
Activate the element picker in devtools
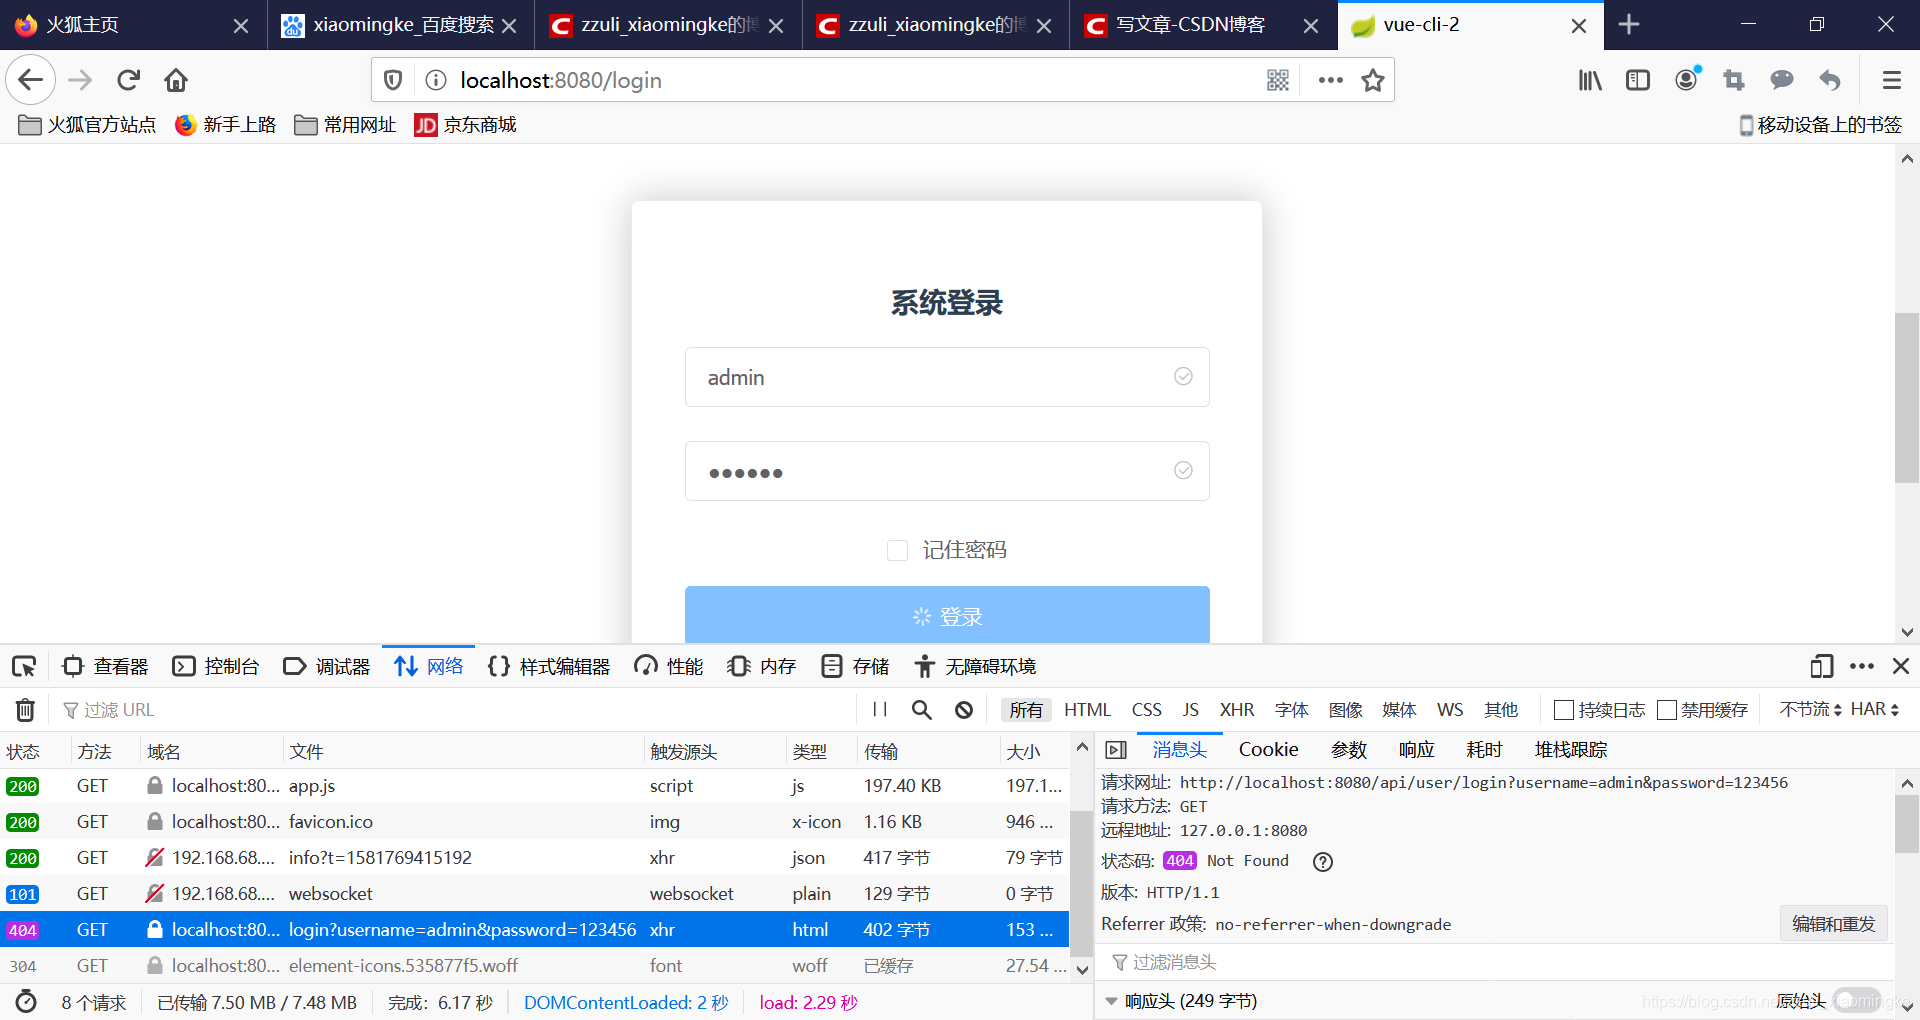[24, 666]
